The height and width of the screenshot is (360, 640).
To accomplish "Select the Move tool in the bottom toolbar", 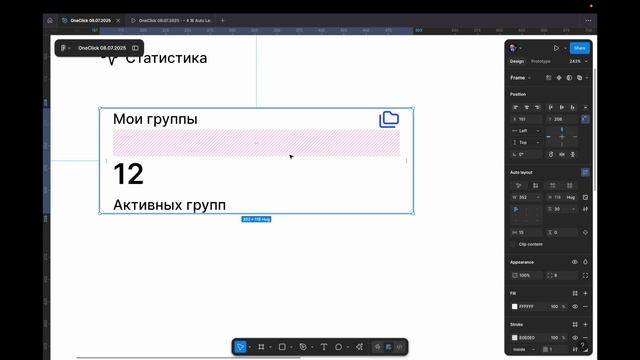I will point(240,347).
